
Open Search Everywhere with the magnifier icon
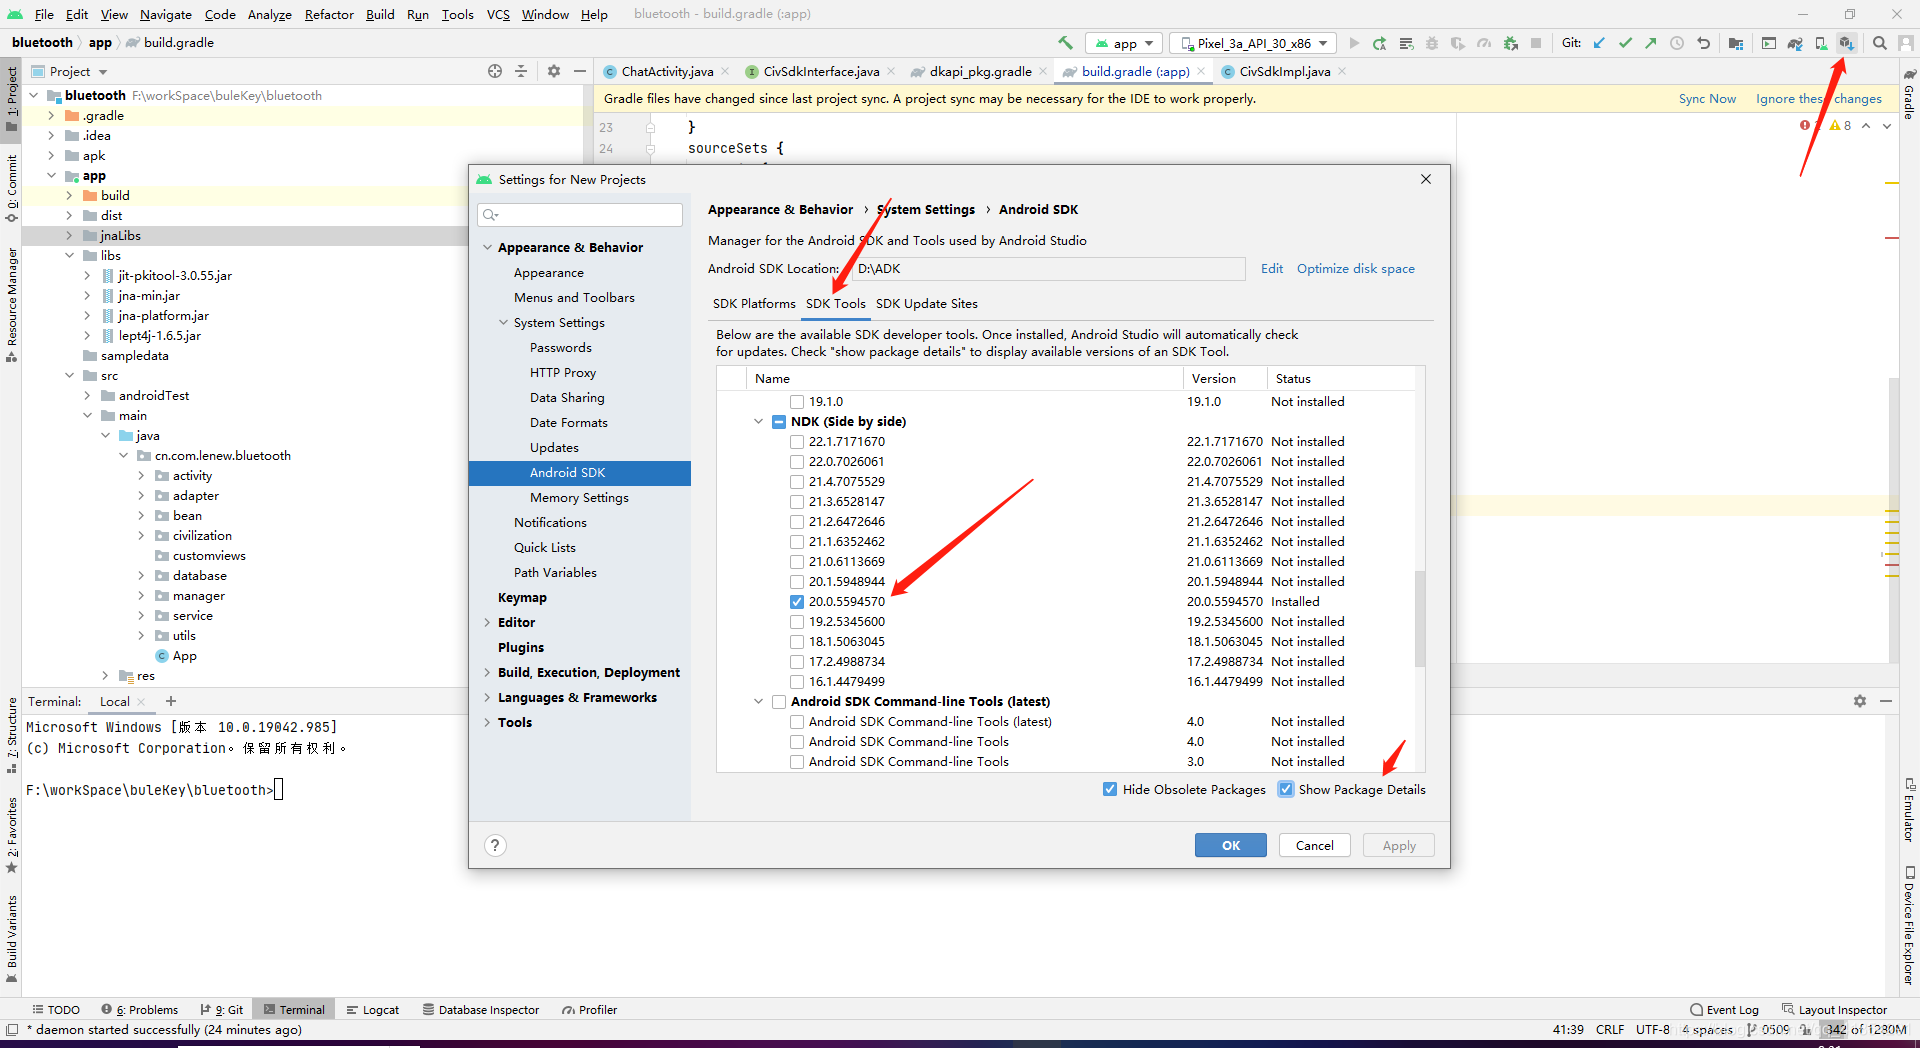pos(1880,43)
